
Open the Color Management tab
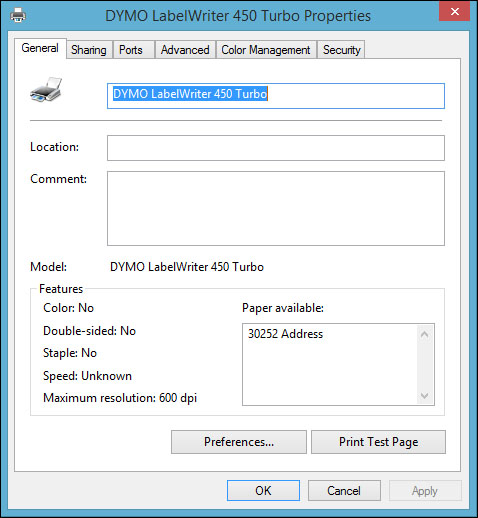[x=266, y=50]
